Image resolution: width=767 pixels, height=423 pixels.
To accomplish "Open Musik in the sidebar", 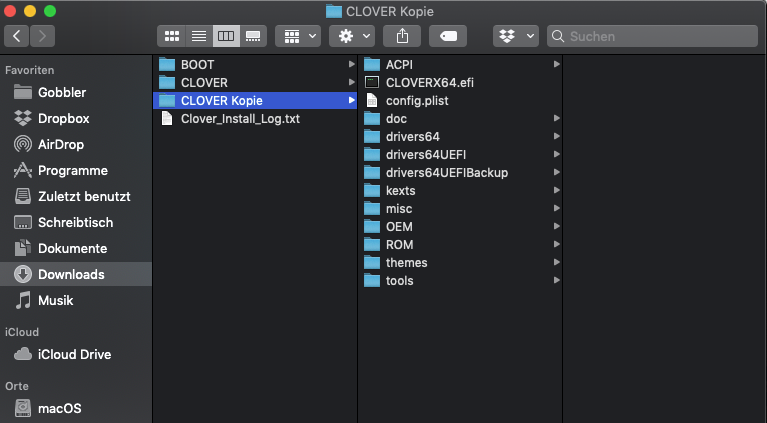I will 76,300.
